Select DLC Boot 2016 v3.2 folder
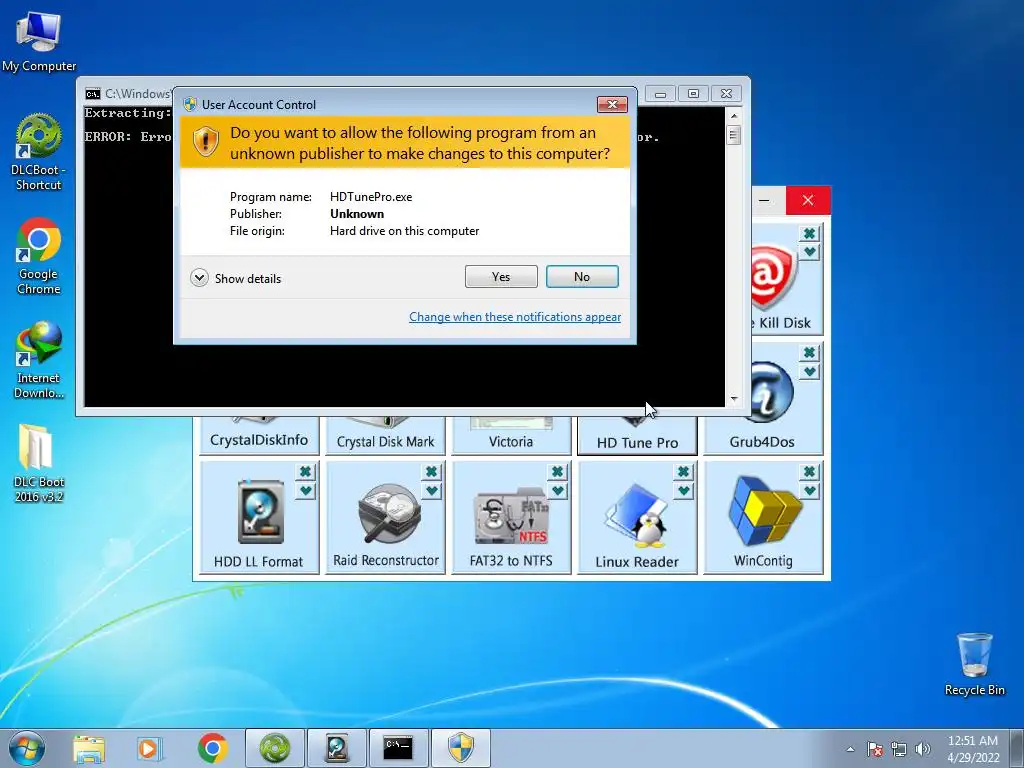Viewport: 1024px width, 768px height. [x=39, y=463]
